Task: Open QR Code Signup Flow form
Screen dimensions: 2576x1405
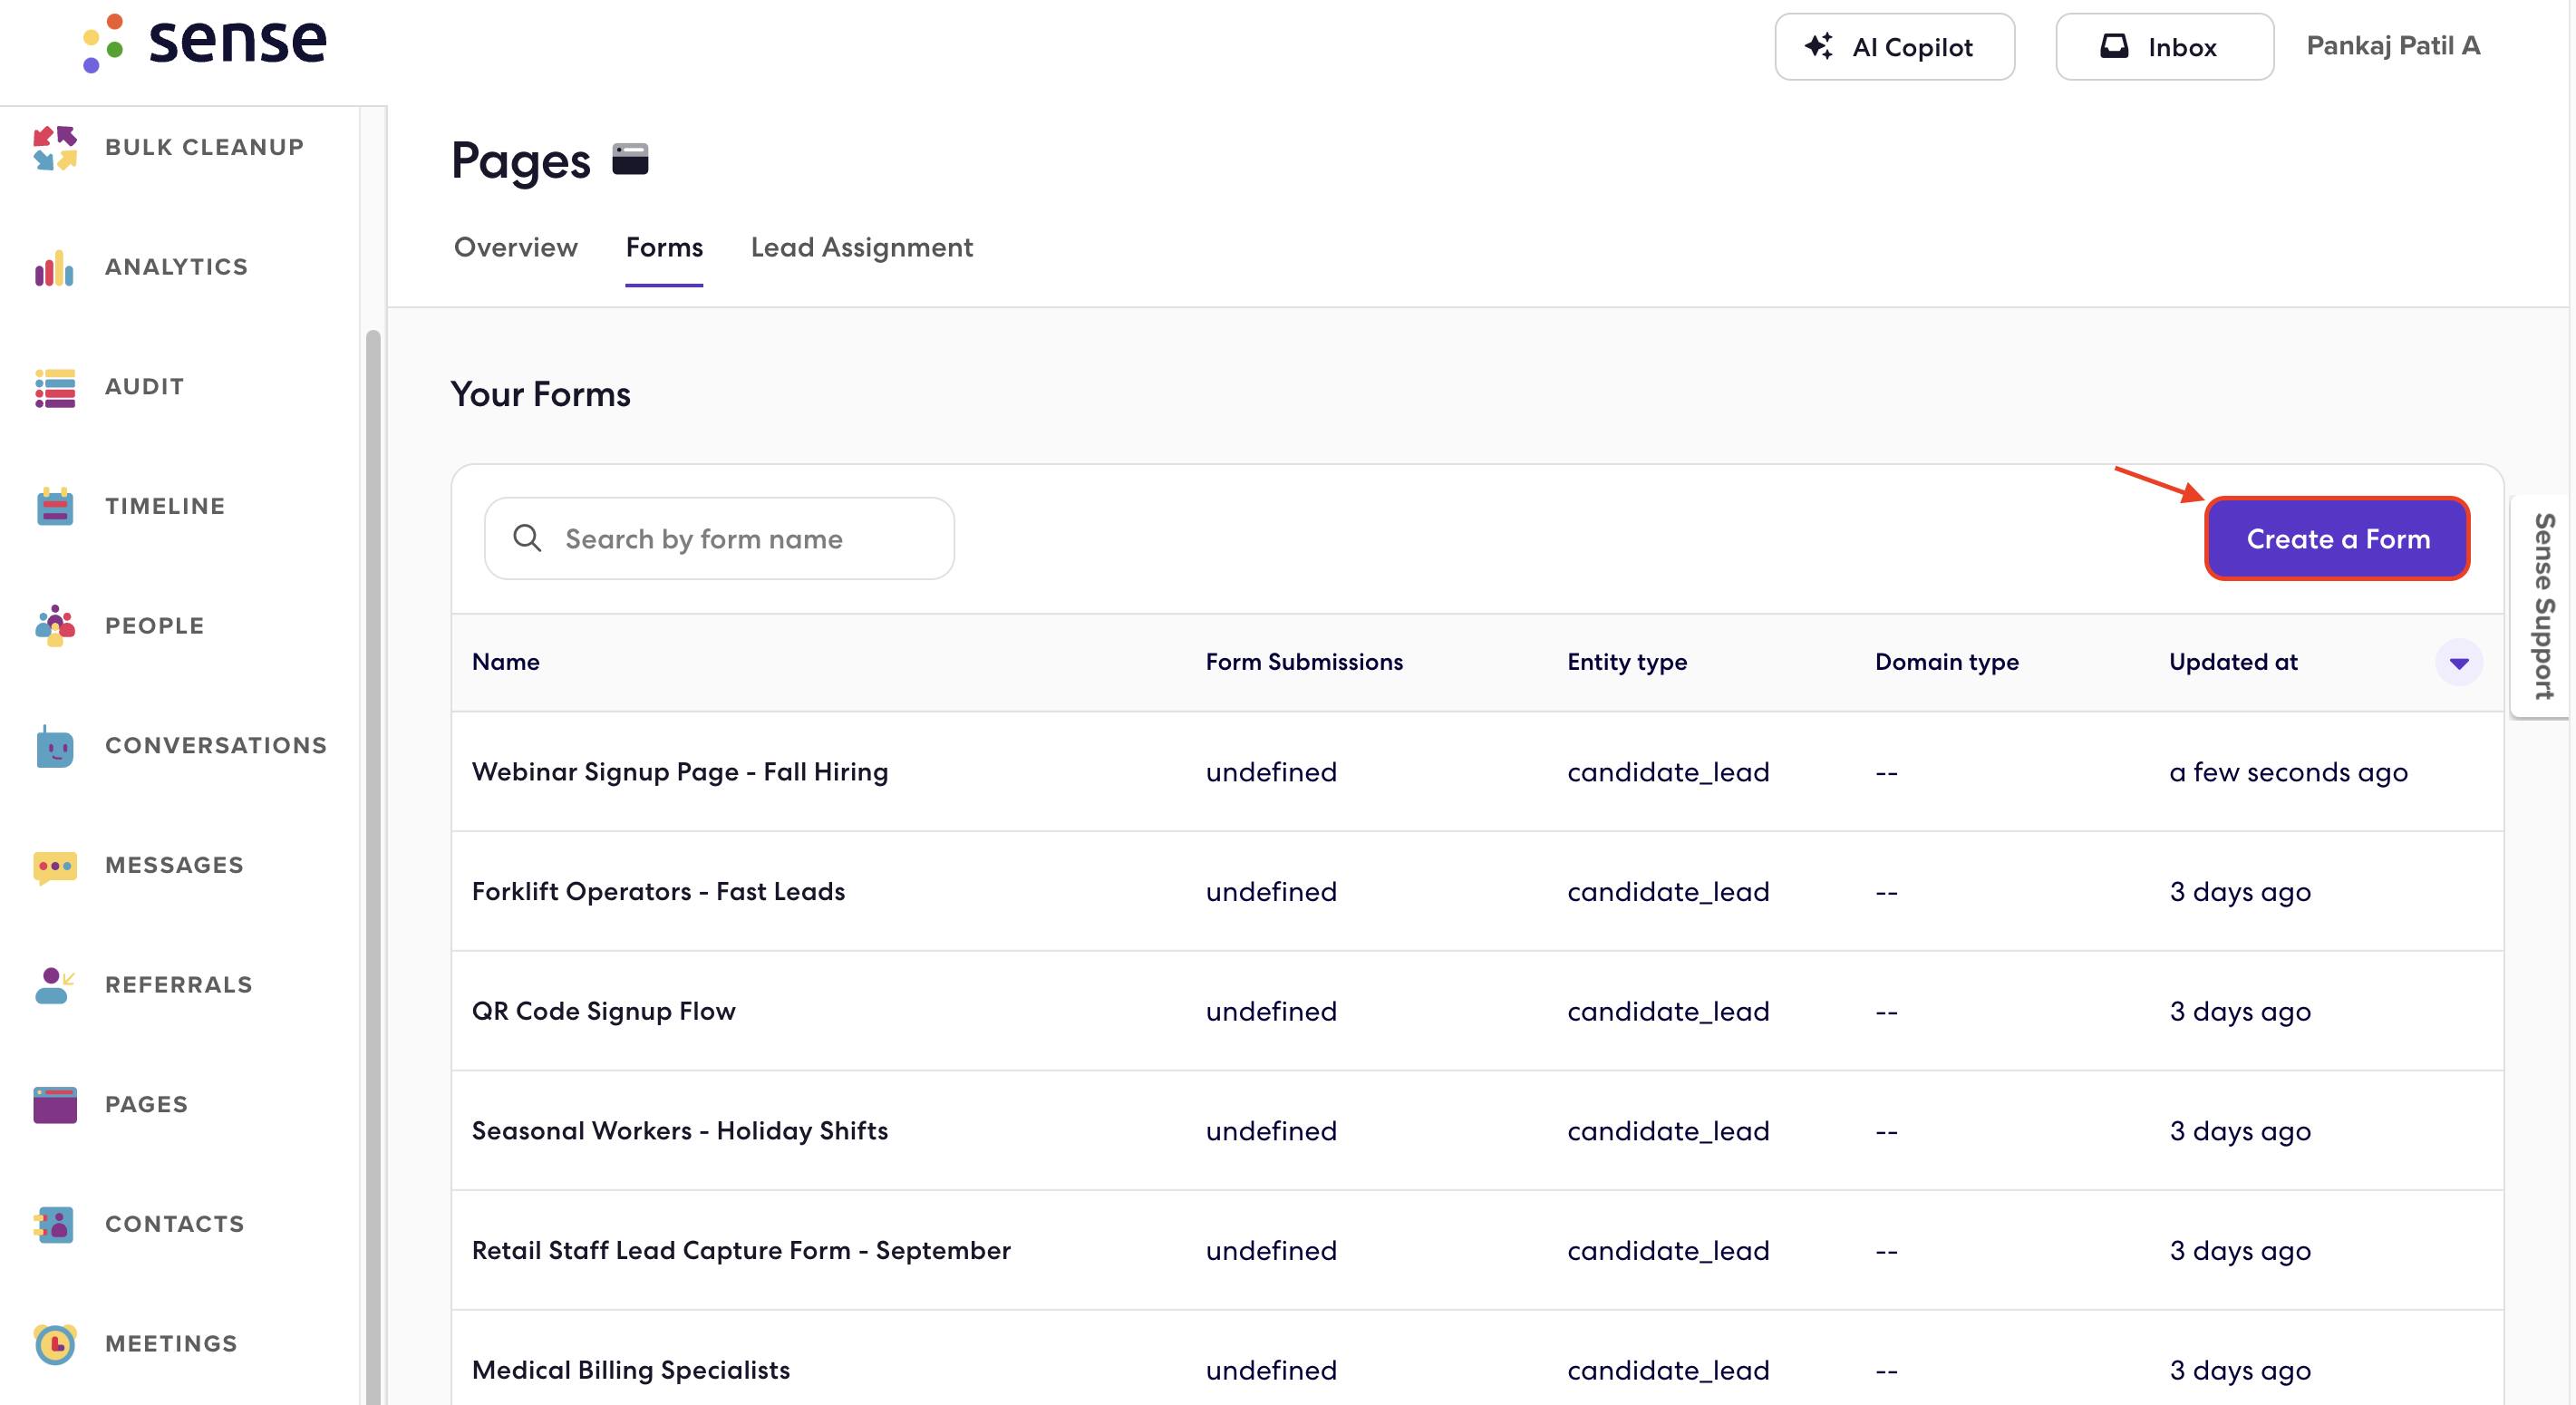Action: point(603,1011)
